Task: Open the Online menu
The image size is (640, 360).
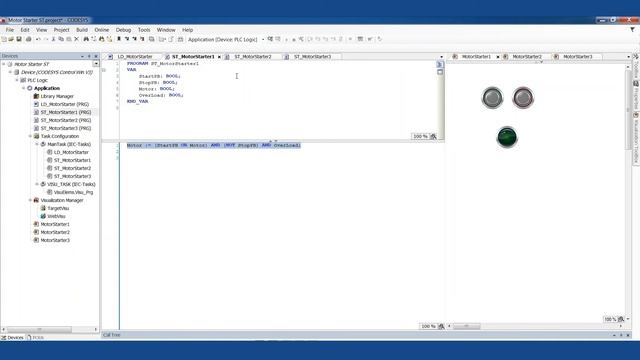Action: 102,30
